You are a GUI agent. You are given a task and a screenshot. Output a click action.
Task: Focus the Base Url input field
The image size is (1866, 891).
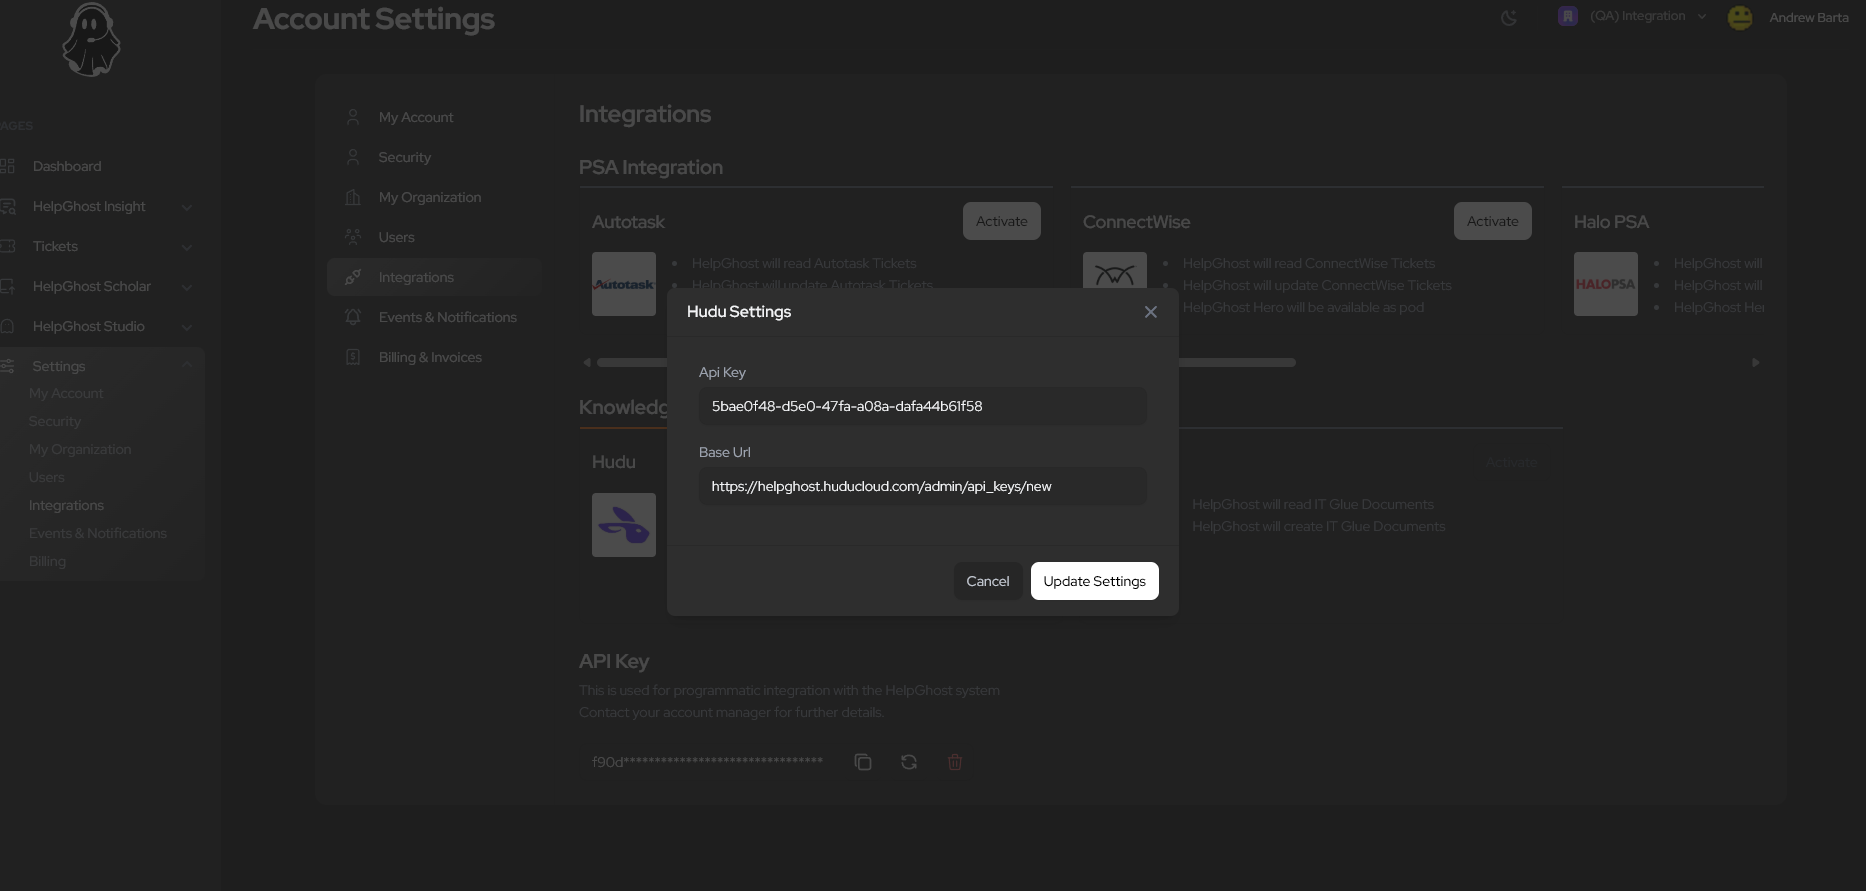coord(922,486)
